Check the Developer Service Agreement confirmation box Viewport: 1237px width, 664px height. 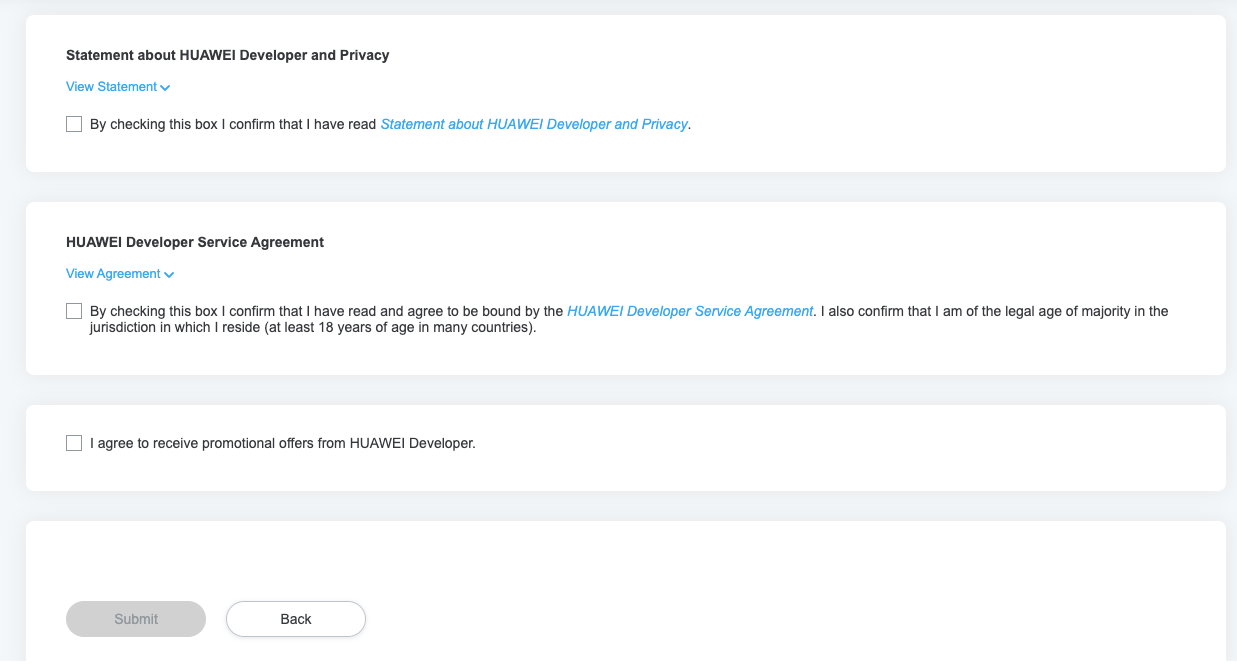(74, 311)
